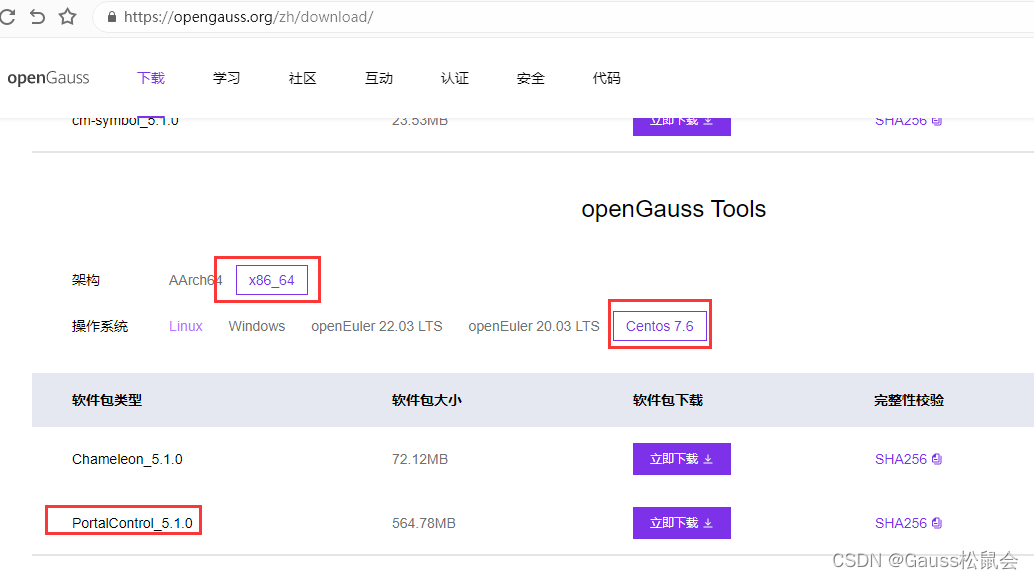
Task: Click SHA256 link for cm-symbol_5.1.0
Action: [x=901, y=121]
